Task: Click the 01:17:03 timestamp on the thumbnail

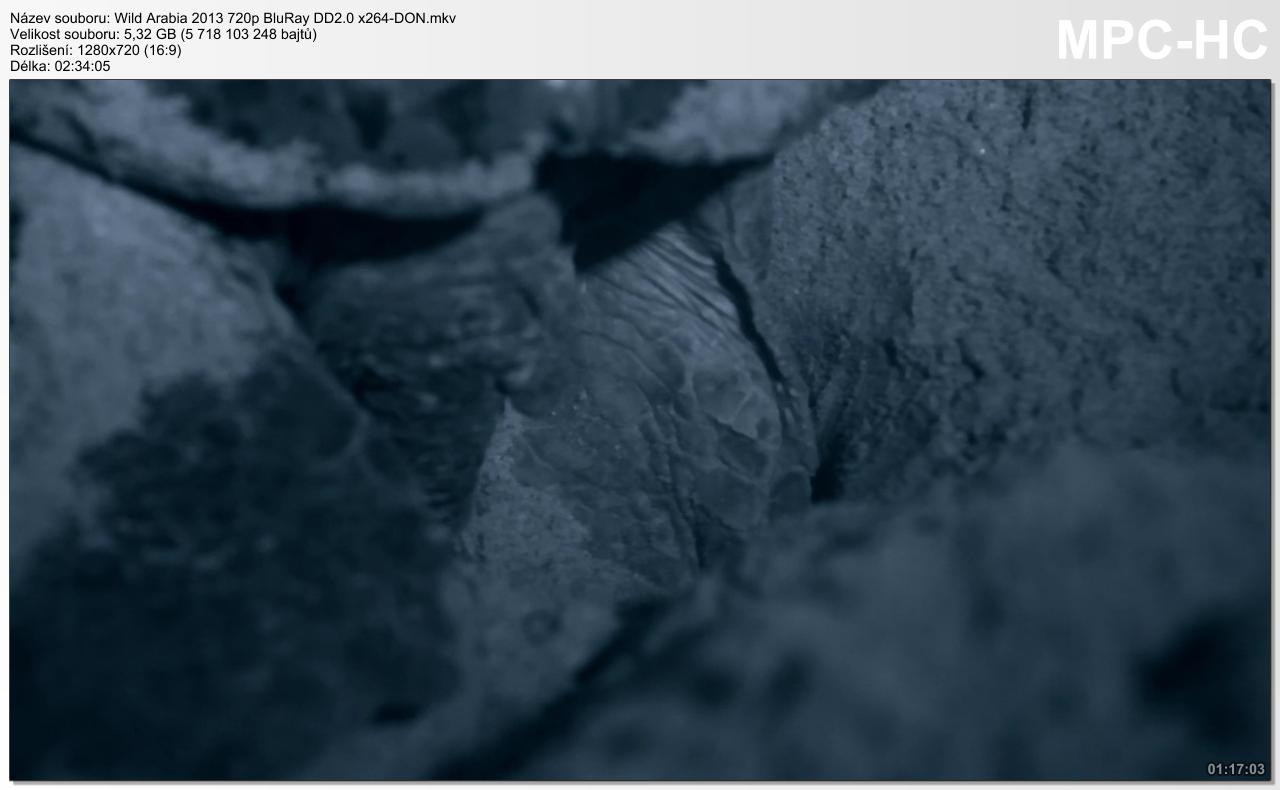Action: click(1236, 769)
